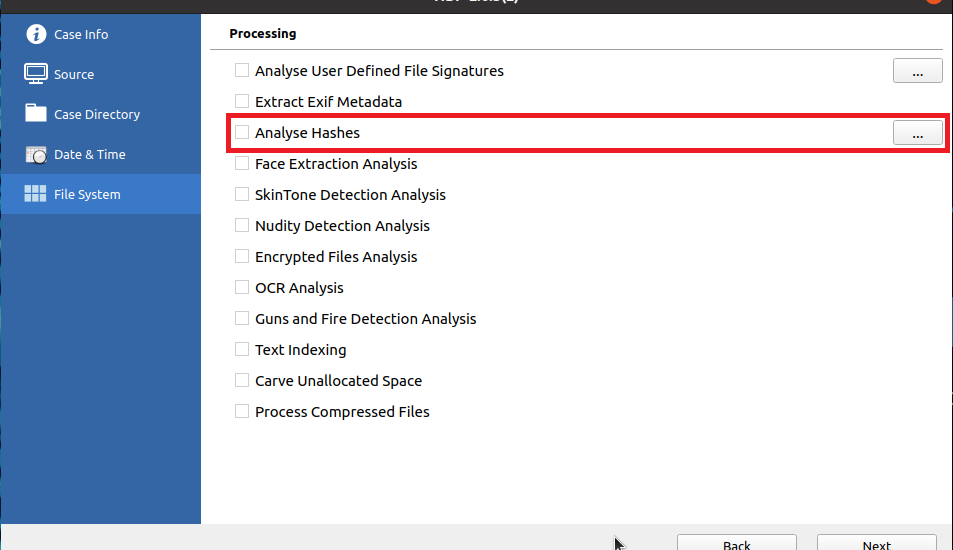Open Analyse Hashes settings ellipsis button
Image resolution: width=953 pixels, height=550 pixels.
[x=918, y=132]
